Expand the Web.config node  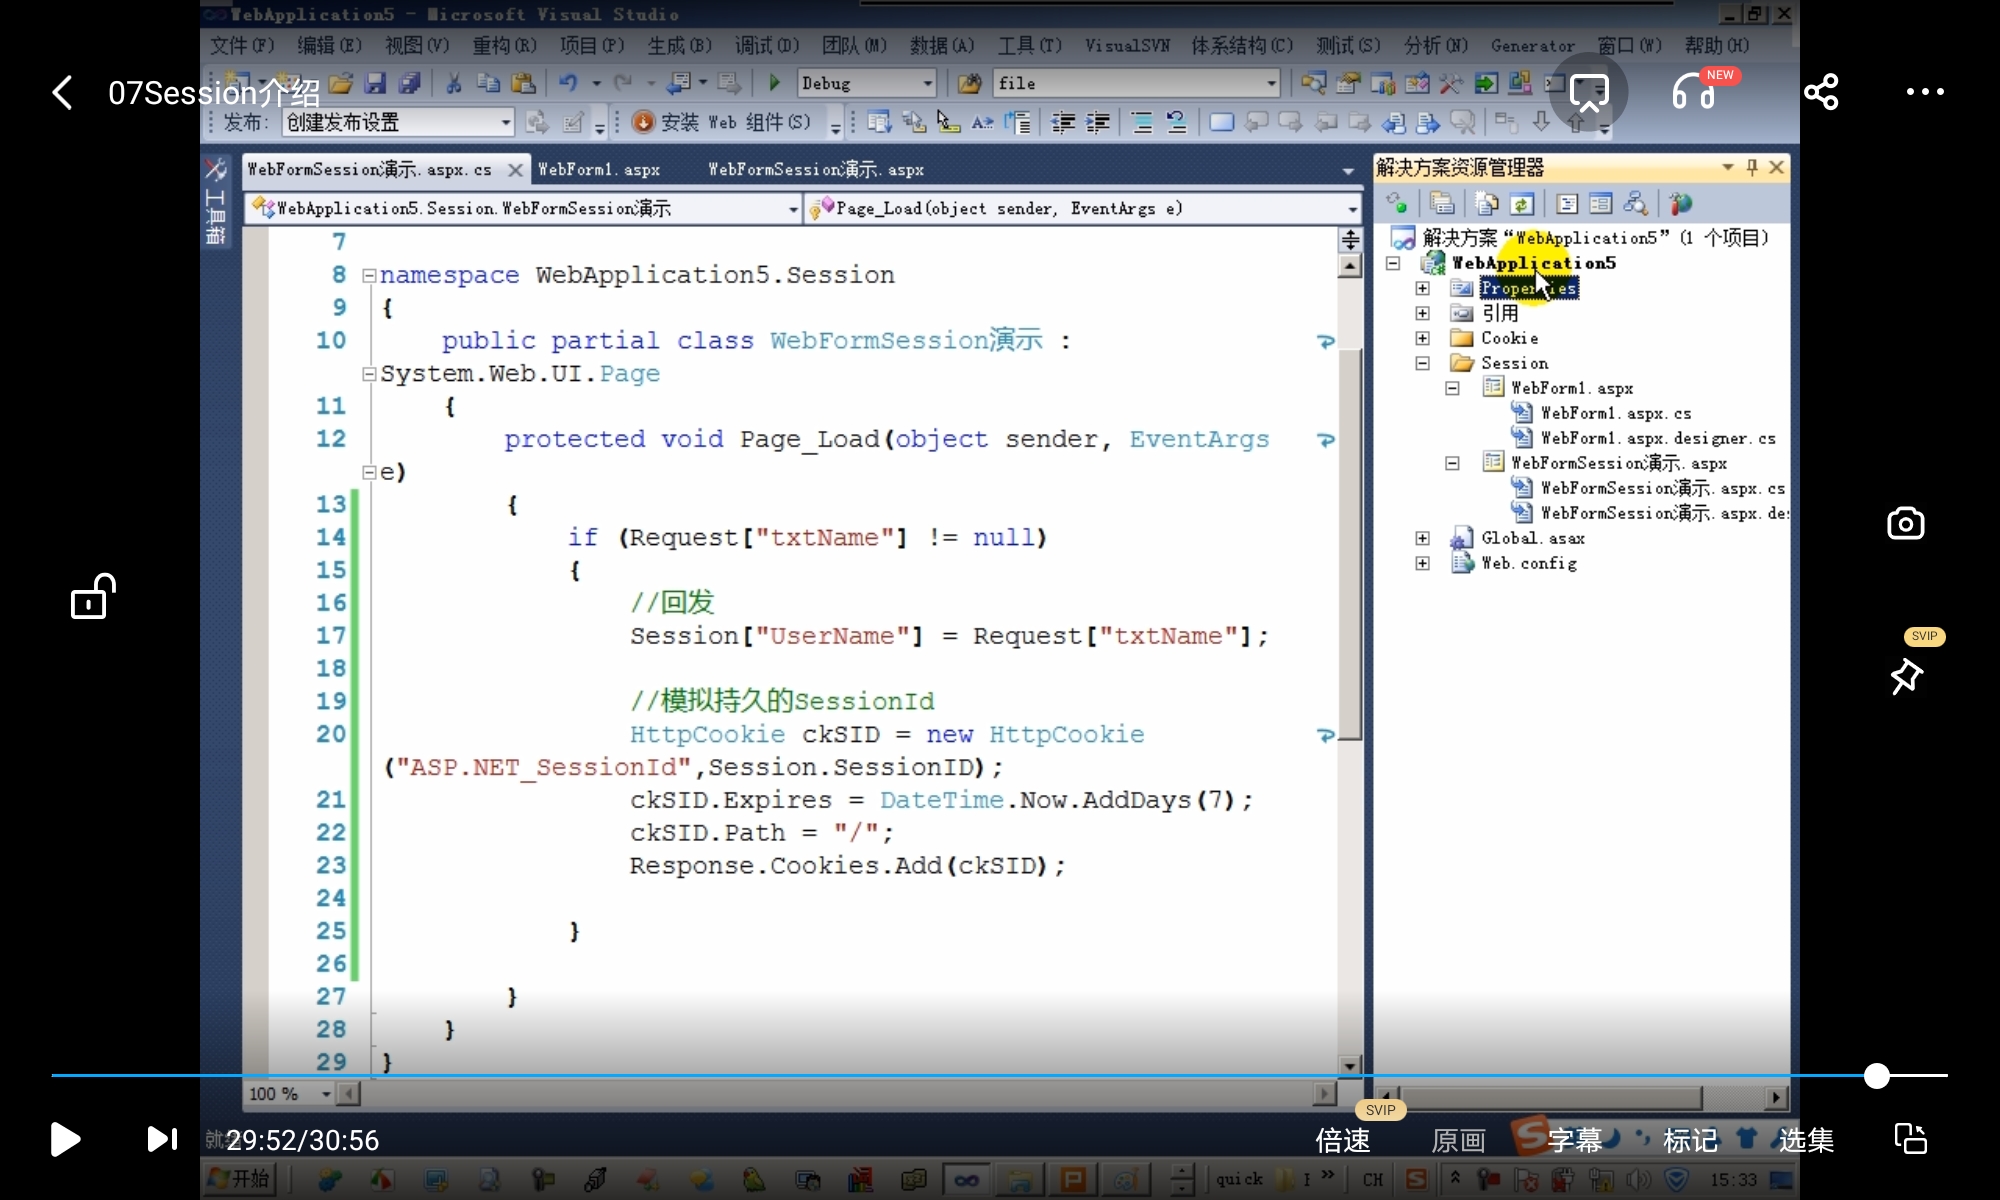1422,563
